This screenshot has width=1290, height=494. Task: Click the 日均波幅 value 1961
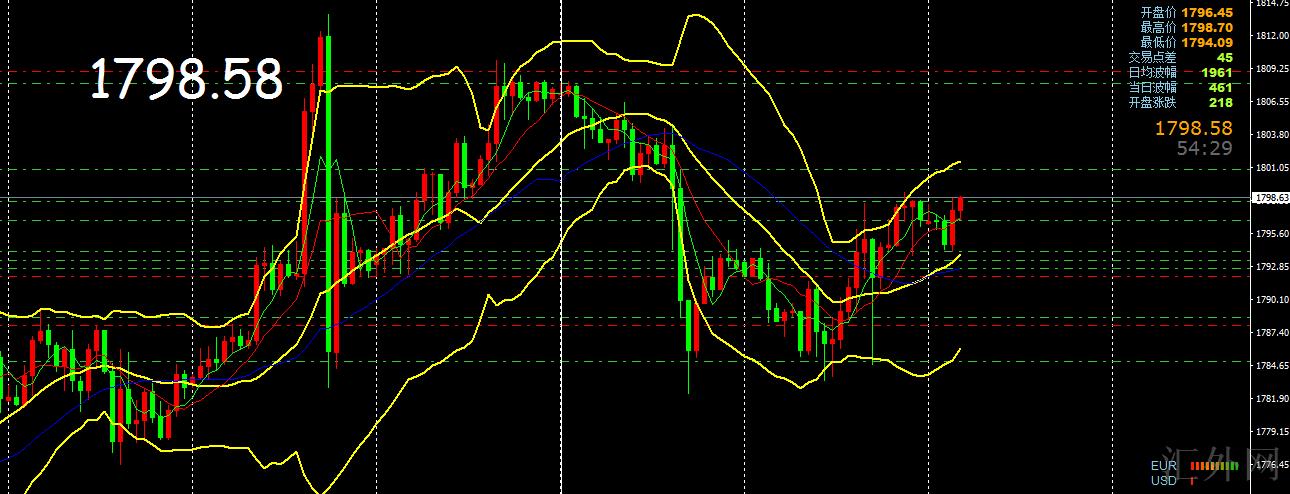pos(1217,72)
